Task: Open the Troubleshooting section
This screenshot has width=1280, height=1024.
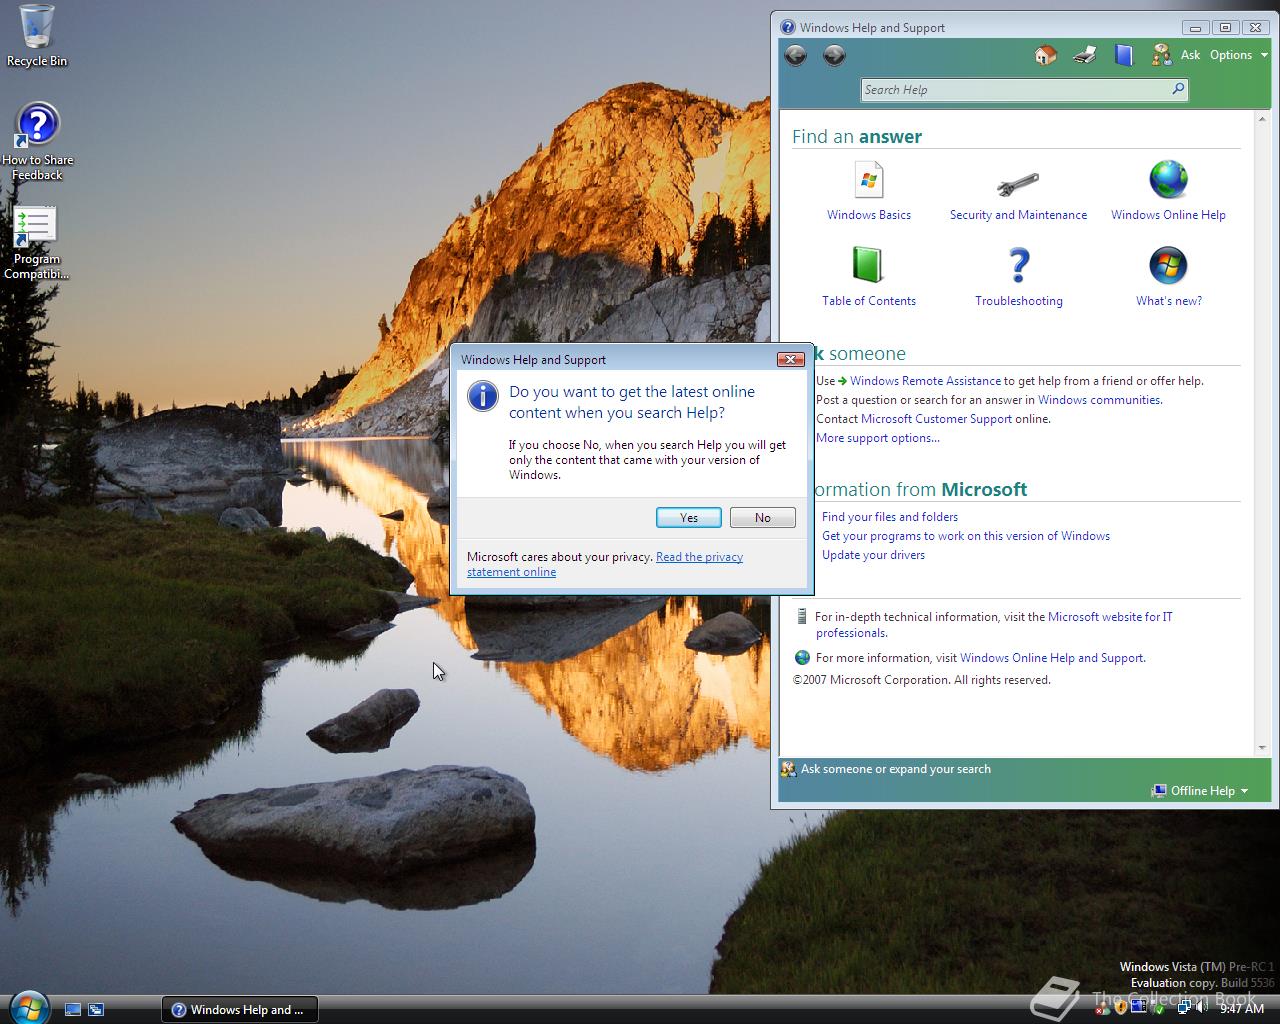Action: tap(1018, 276)
